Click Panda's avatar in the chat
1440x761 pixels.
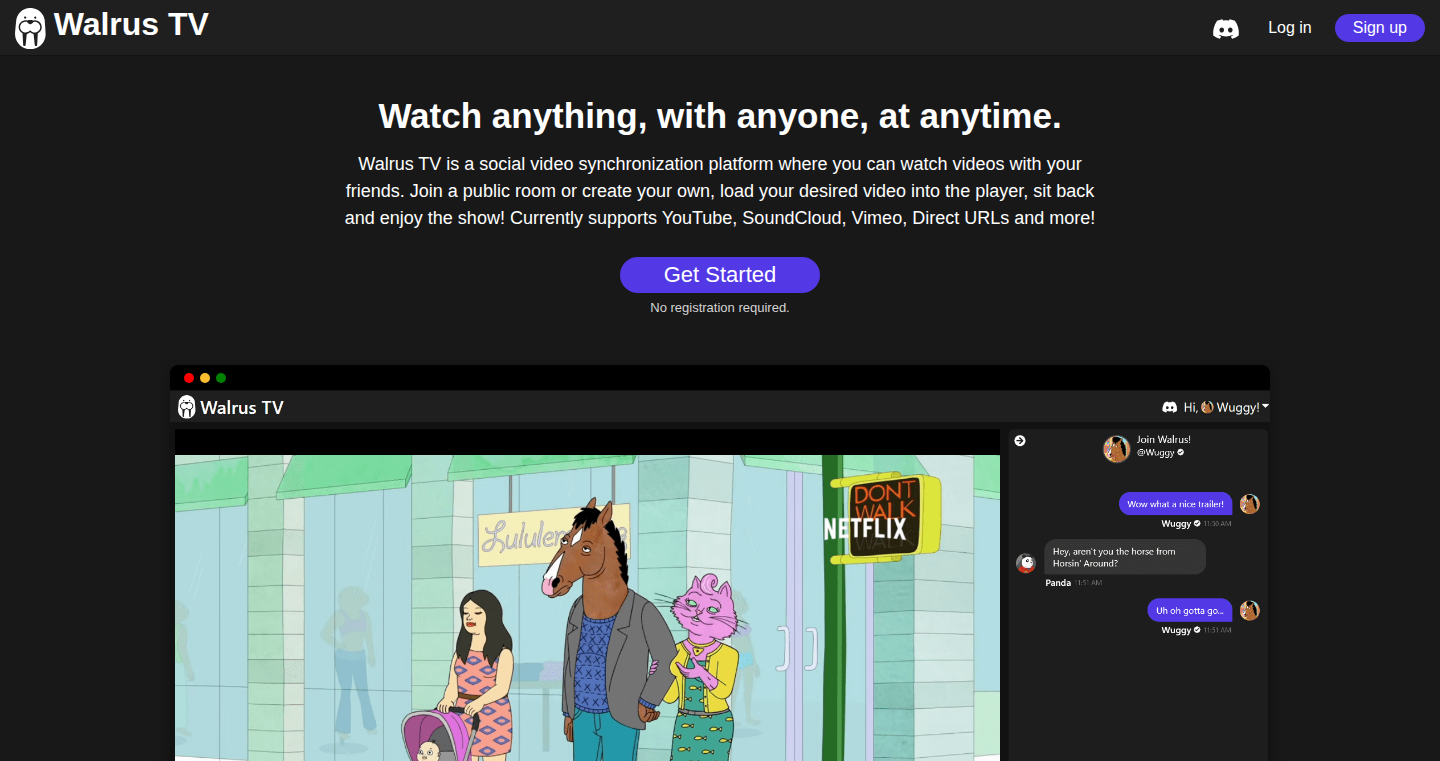[x=1026, y=564]
